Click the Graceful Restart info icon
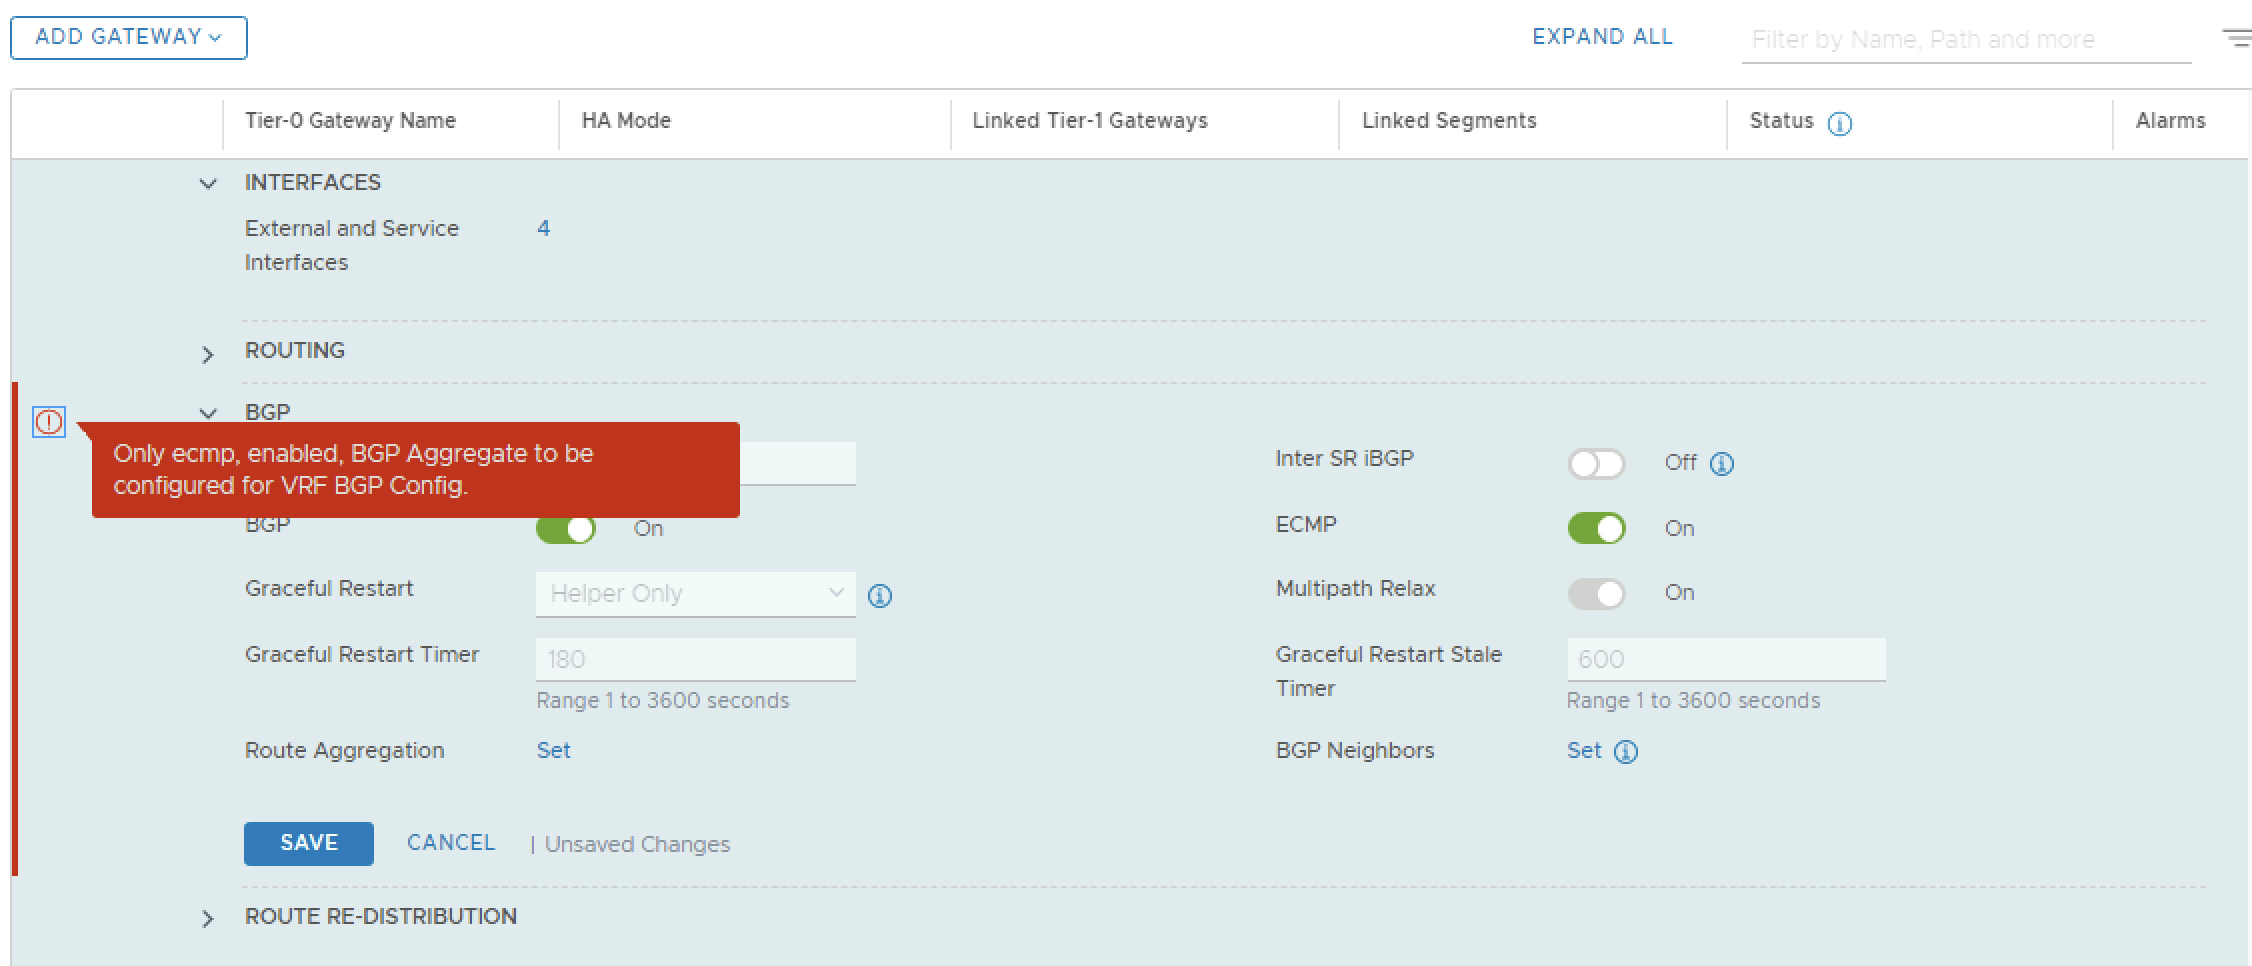 pyautogui.click(x=879, y=596)
